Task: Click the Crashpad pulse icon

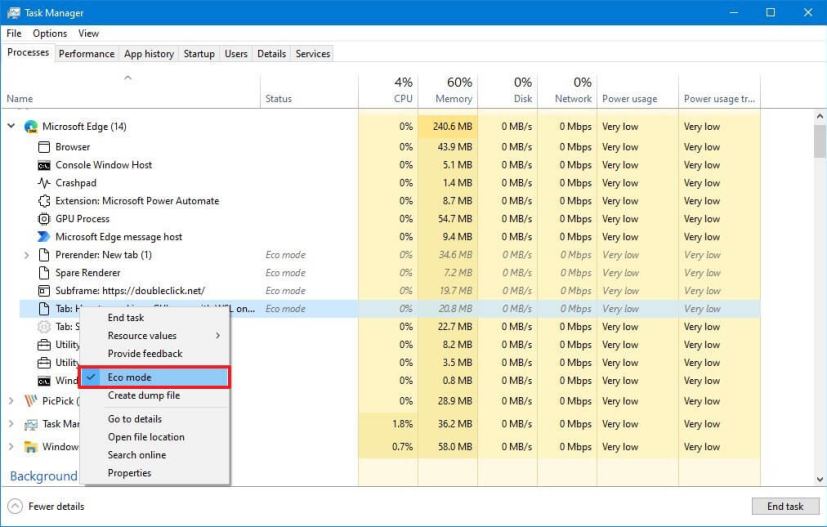Action: coord(44,183)
